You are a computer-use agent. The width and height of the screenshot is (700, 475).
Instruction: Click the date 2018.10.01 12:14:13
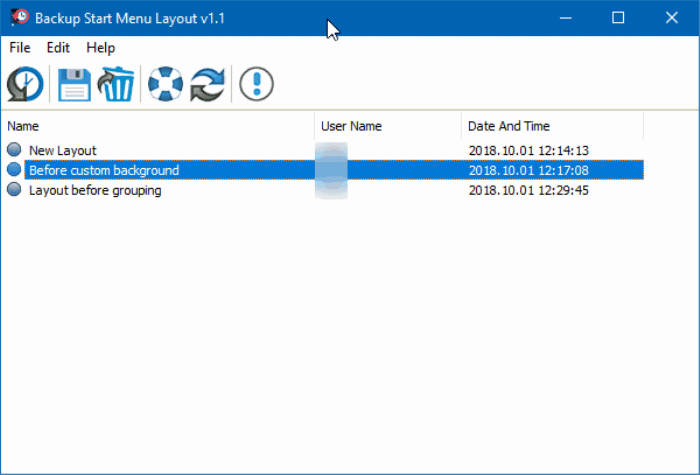tap(529, 150)
